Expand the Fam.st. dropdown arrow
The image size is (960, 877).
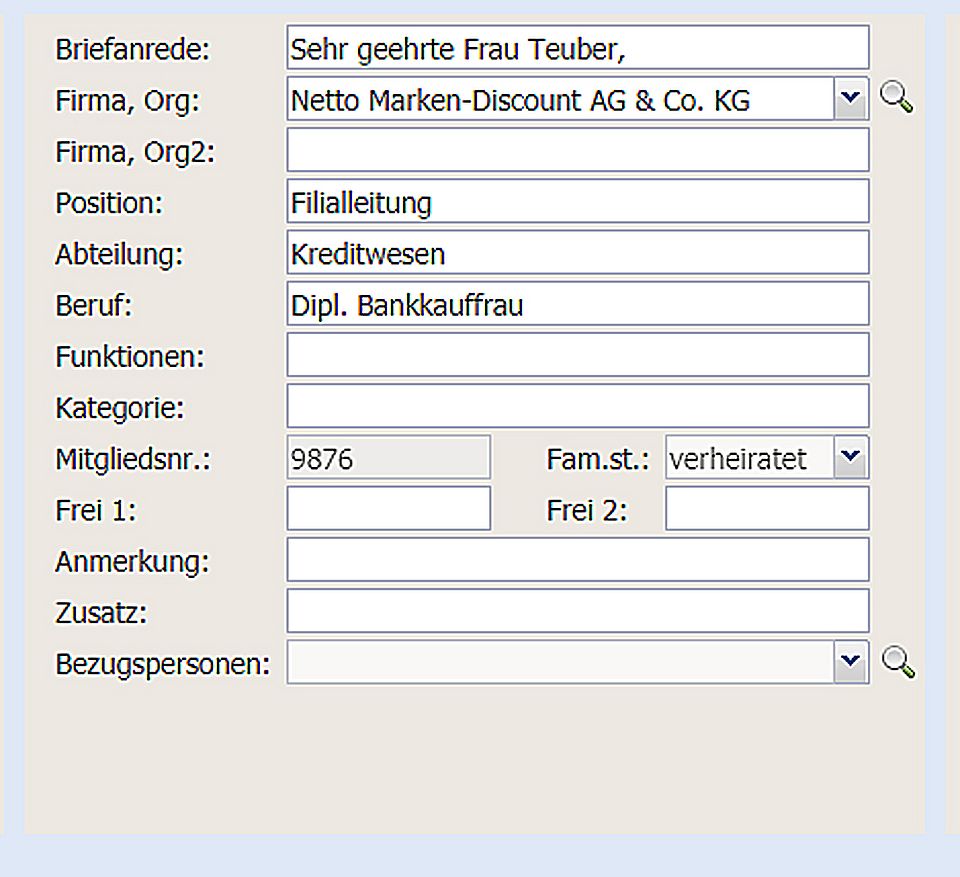(851, 458)
